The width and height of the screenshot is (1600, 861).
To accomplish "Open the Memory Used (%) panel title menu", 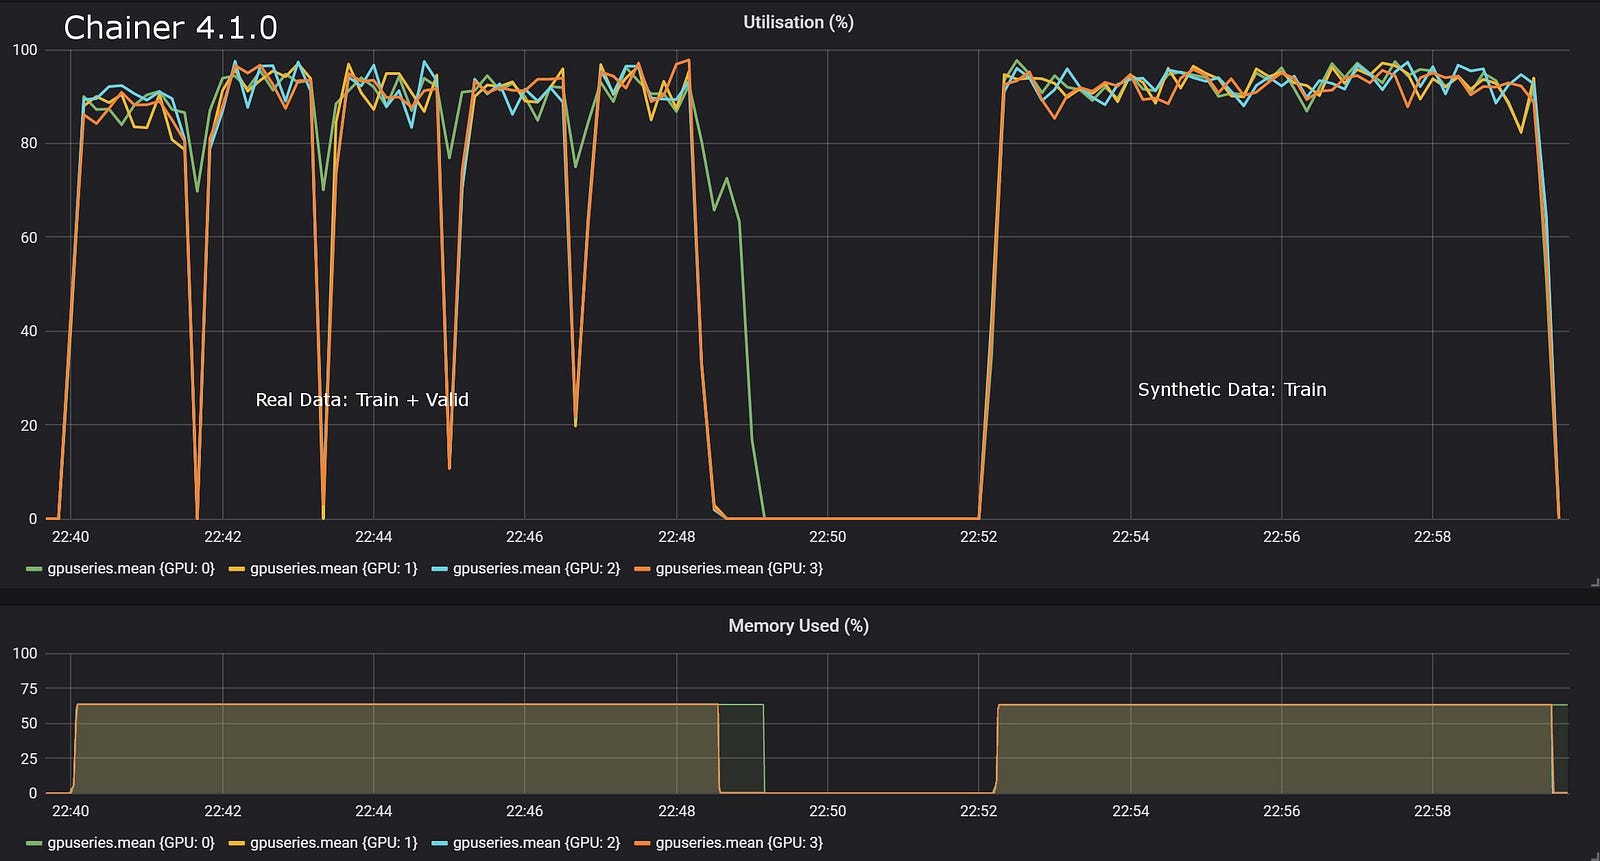I will click(x=798, y=626).
